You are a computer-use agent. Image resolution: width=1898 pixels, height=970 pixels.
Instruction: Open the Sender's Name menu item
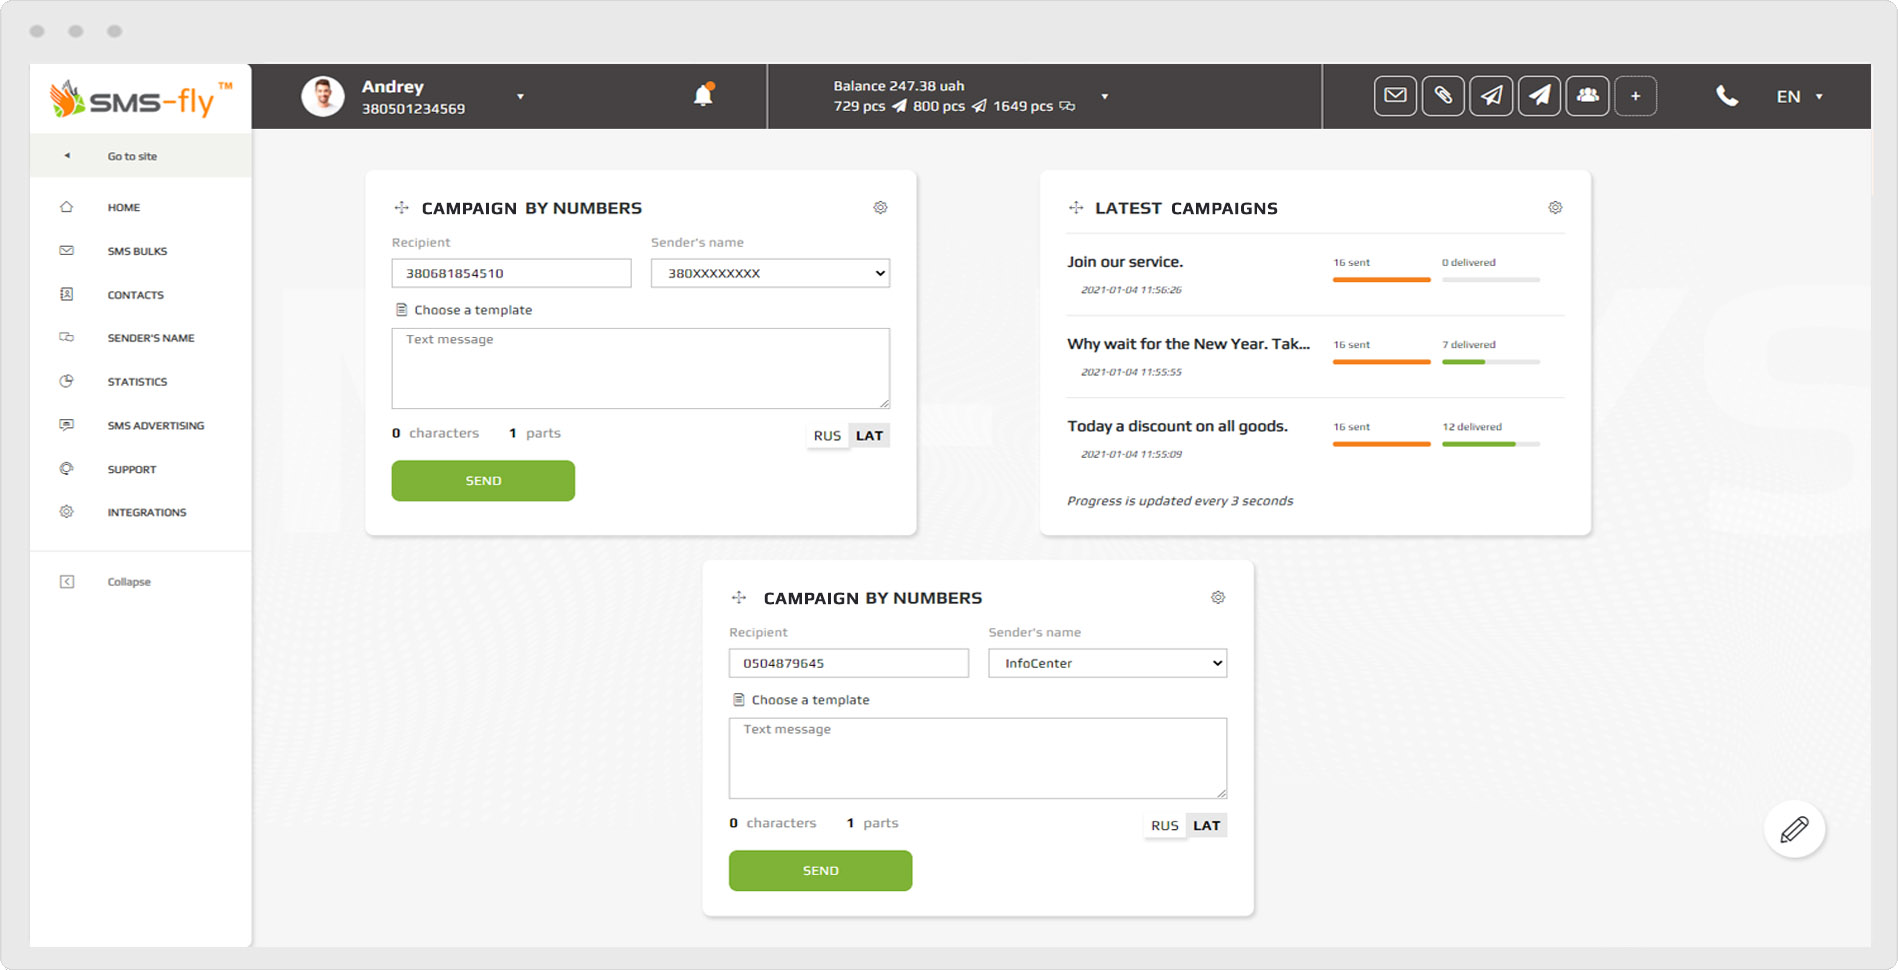point(151,338)
